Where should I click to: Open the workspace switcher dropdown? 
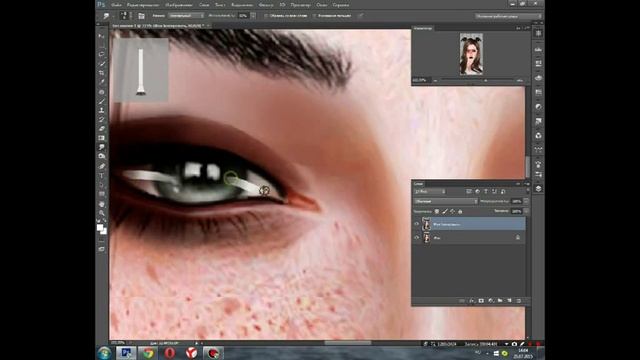tap(508, 16)
